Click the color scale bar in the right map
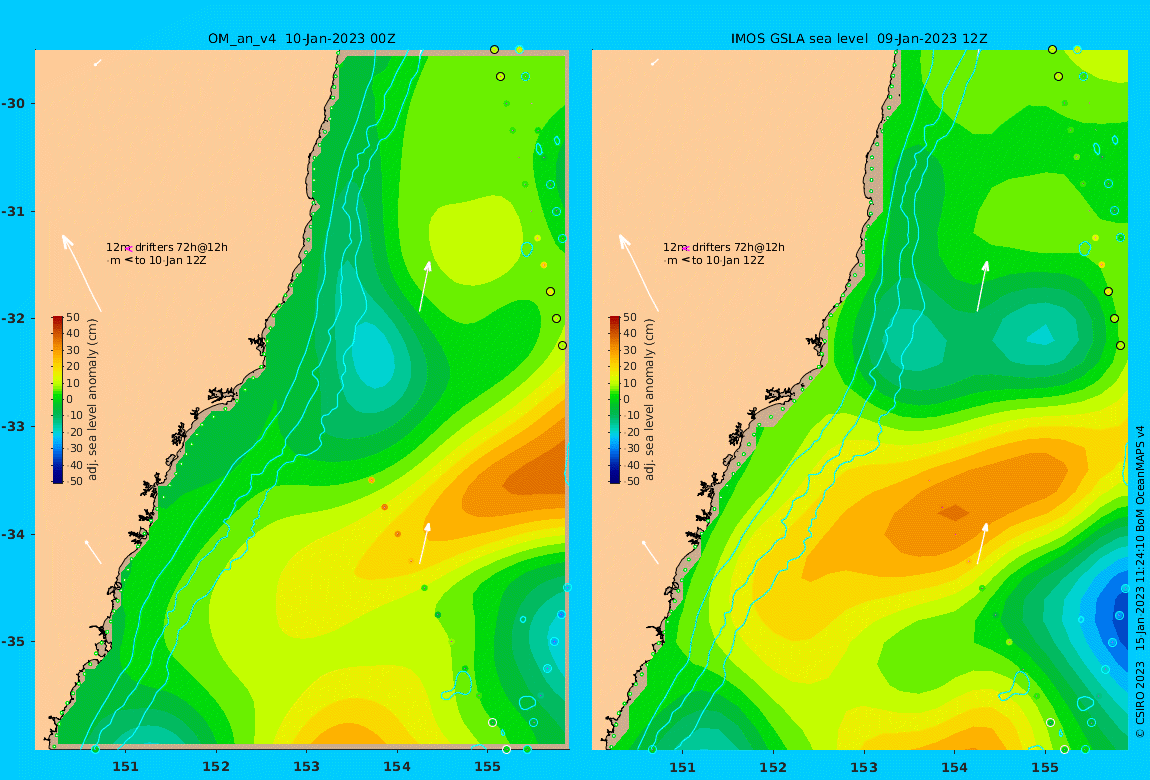Screen dimensions: 1150x780 615,400
